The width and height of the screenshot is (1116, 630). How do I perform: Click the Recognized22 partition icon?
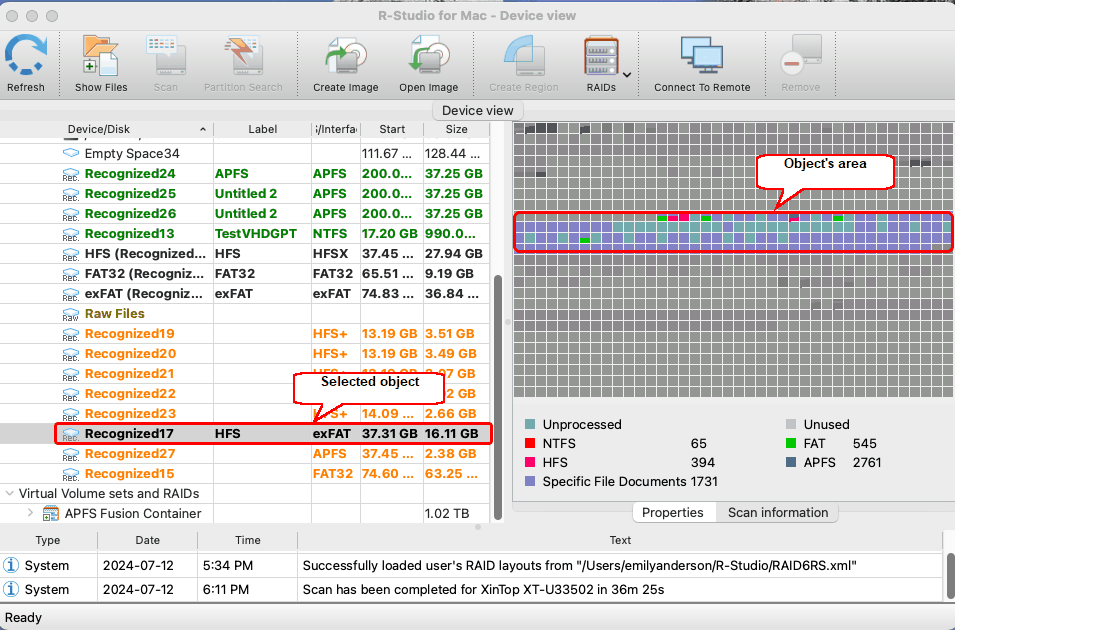click(x=70, y=394)
